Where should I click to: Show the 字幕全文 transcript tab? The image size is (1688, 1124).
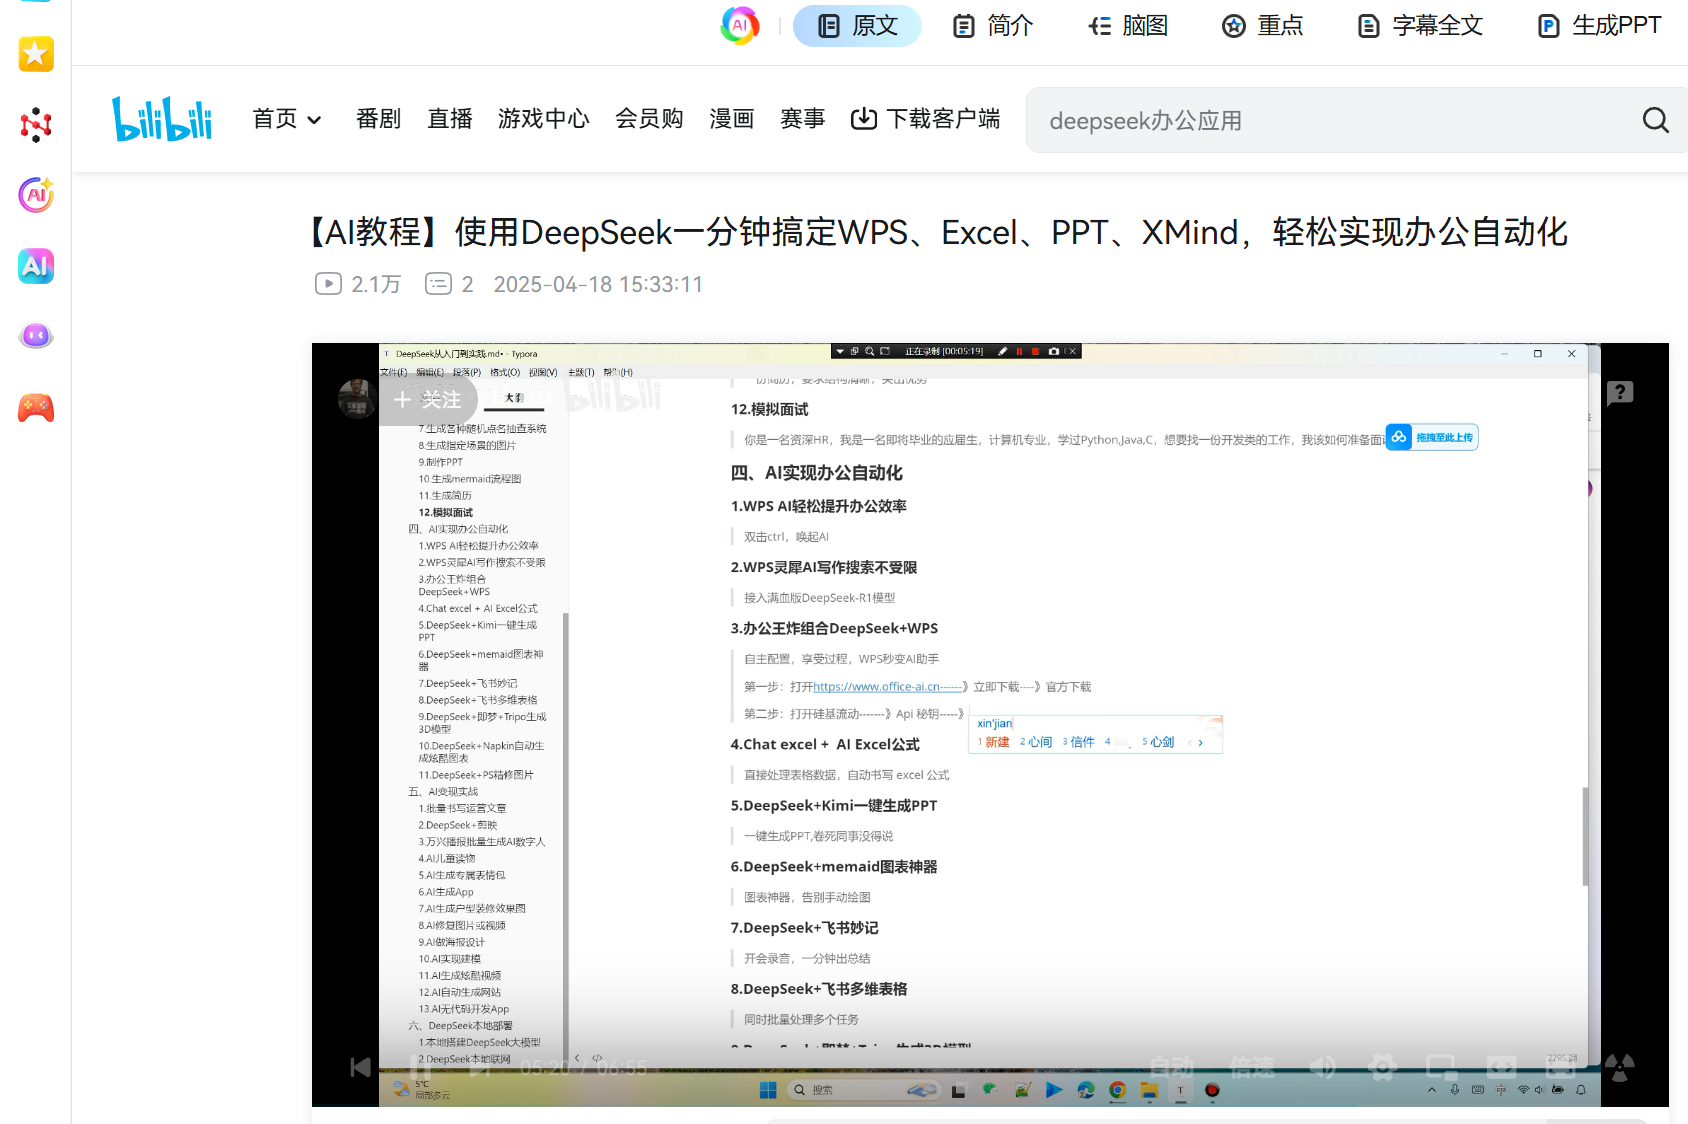[x=1419, y=26]
